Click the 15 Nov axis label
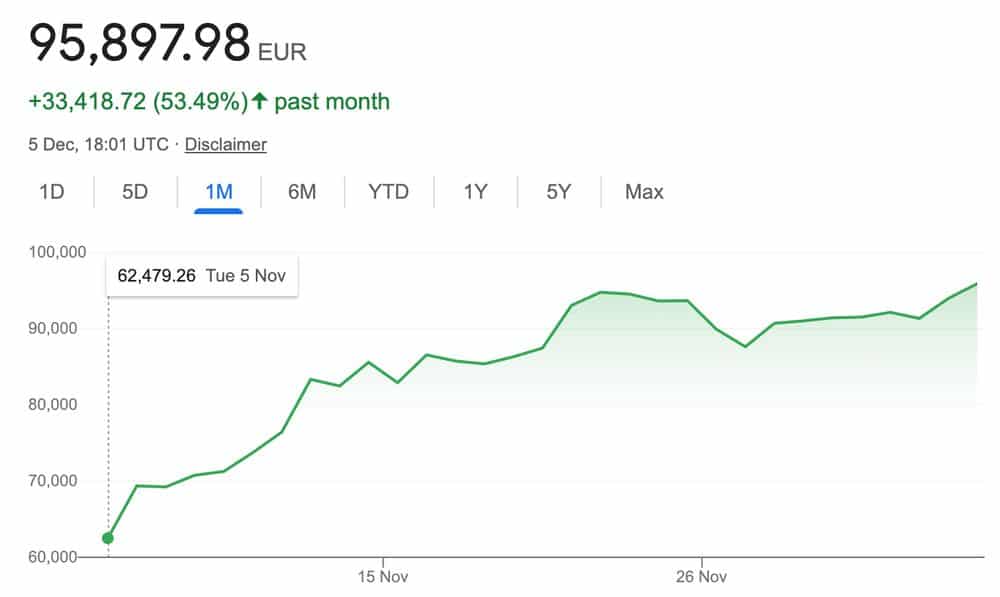Viewport: 1000px width, 597px height. (383, 577)
